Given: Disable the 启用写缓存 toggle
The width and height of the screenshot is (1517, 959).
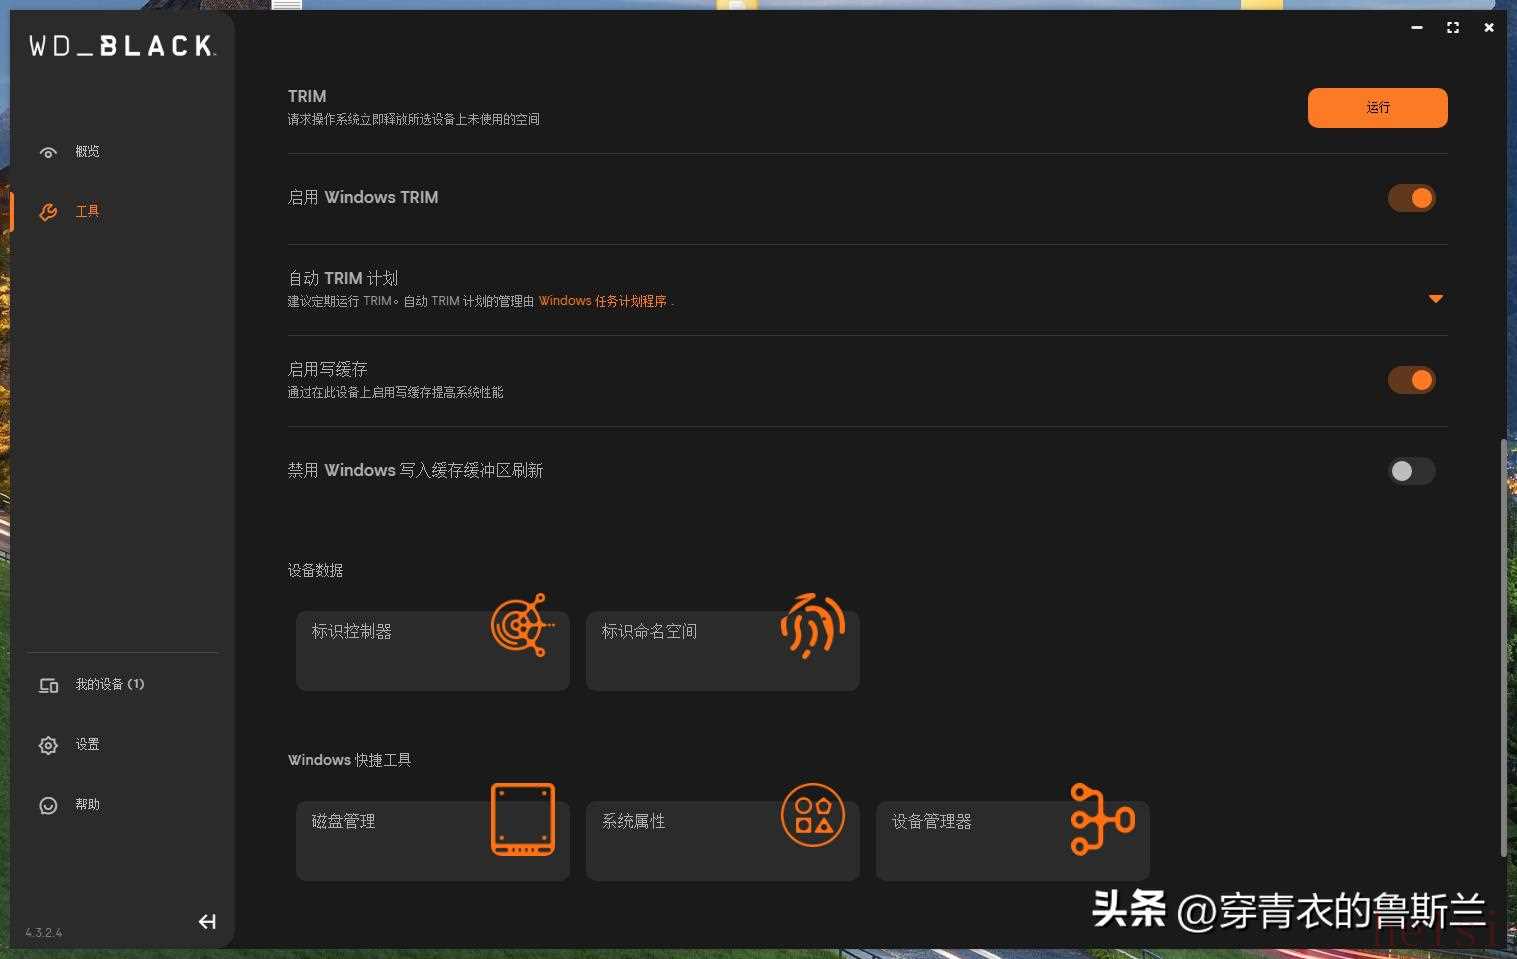Looking at the screenshot, I should click(1411, 380).
